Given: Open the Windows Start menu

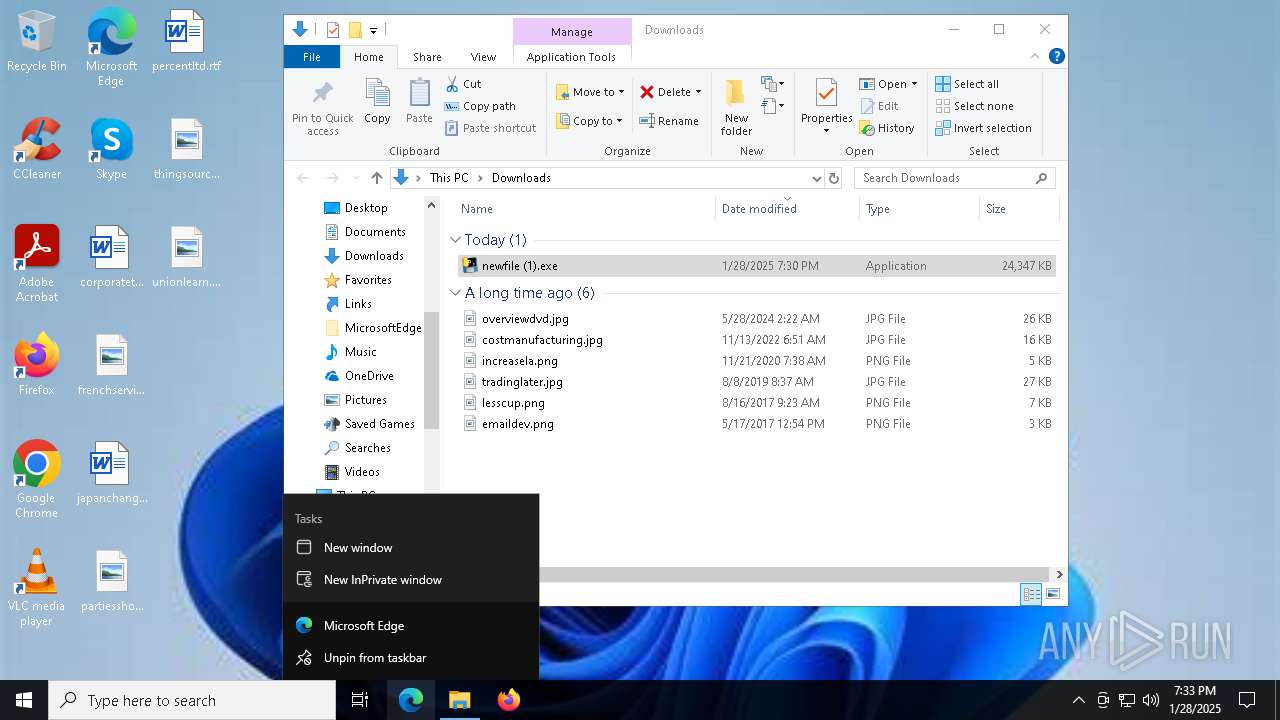Looking at the screenshot, I should [24, 700].
